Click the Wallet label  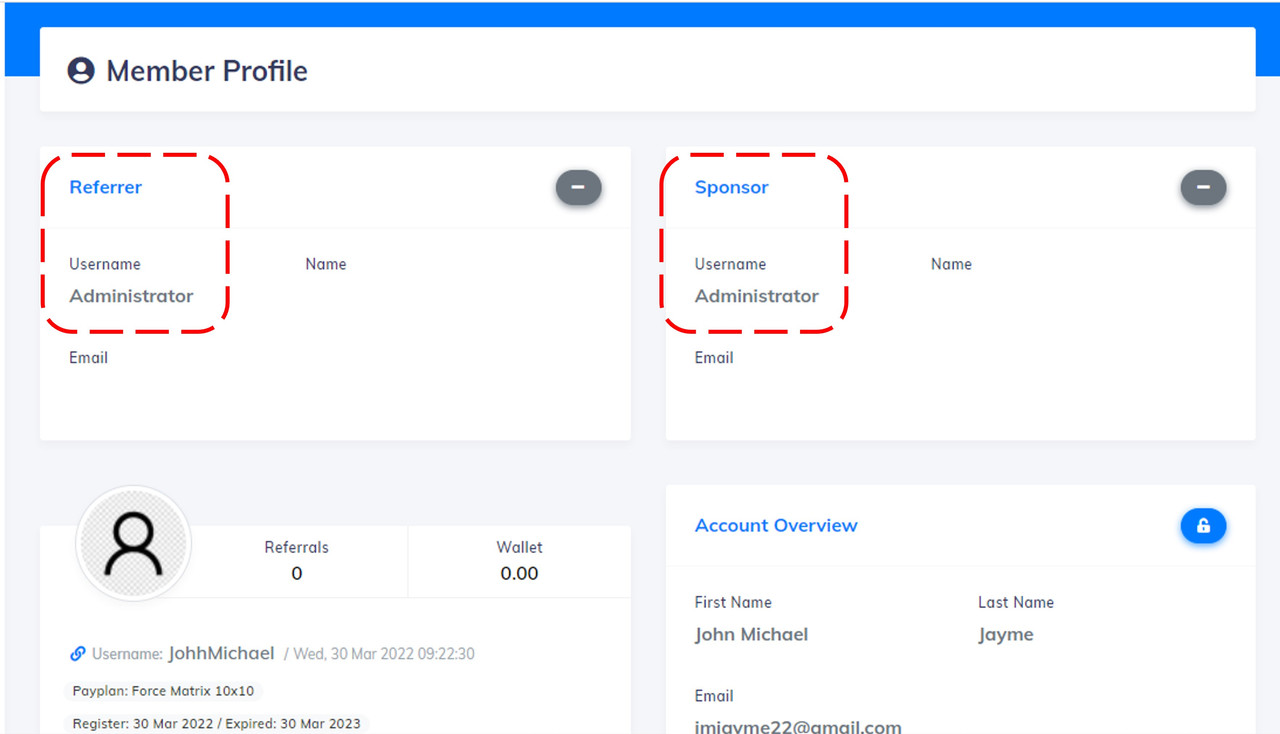pos(519,547)
